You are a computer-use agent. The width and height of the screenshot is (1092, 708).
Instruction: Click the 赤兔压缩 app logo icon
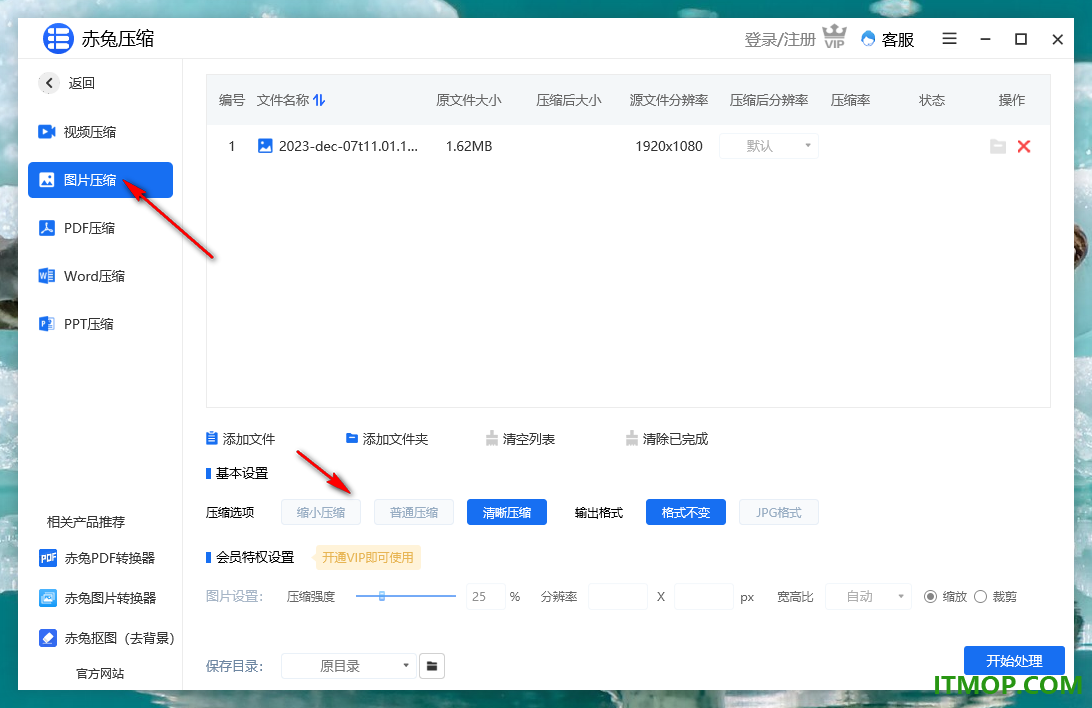tap(58, 38)
